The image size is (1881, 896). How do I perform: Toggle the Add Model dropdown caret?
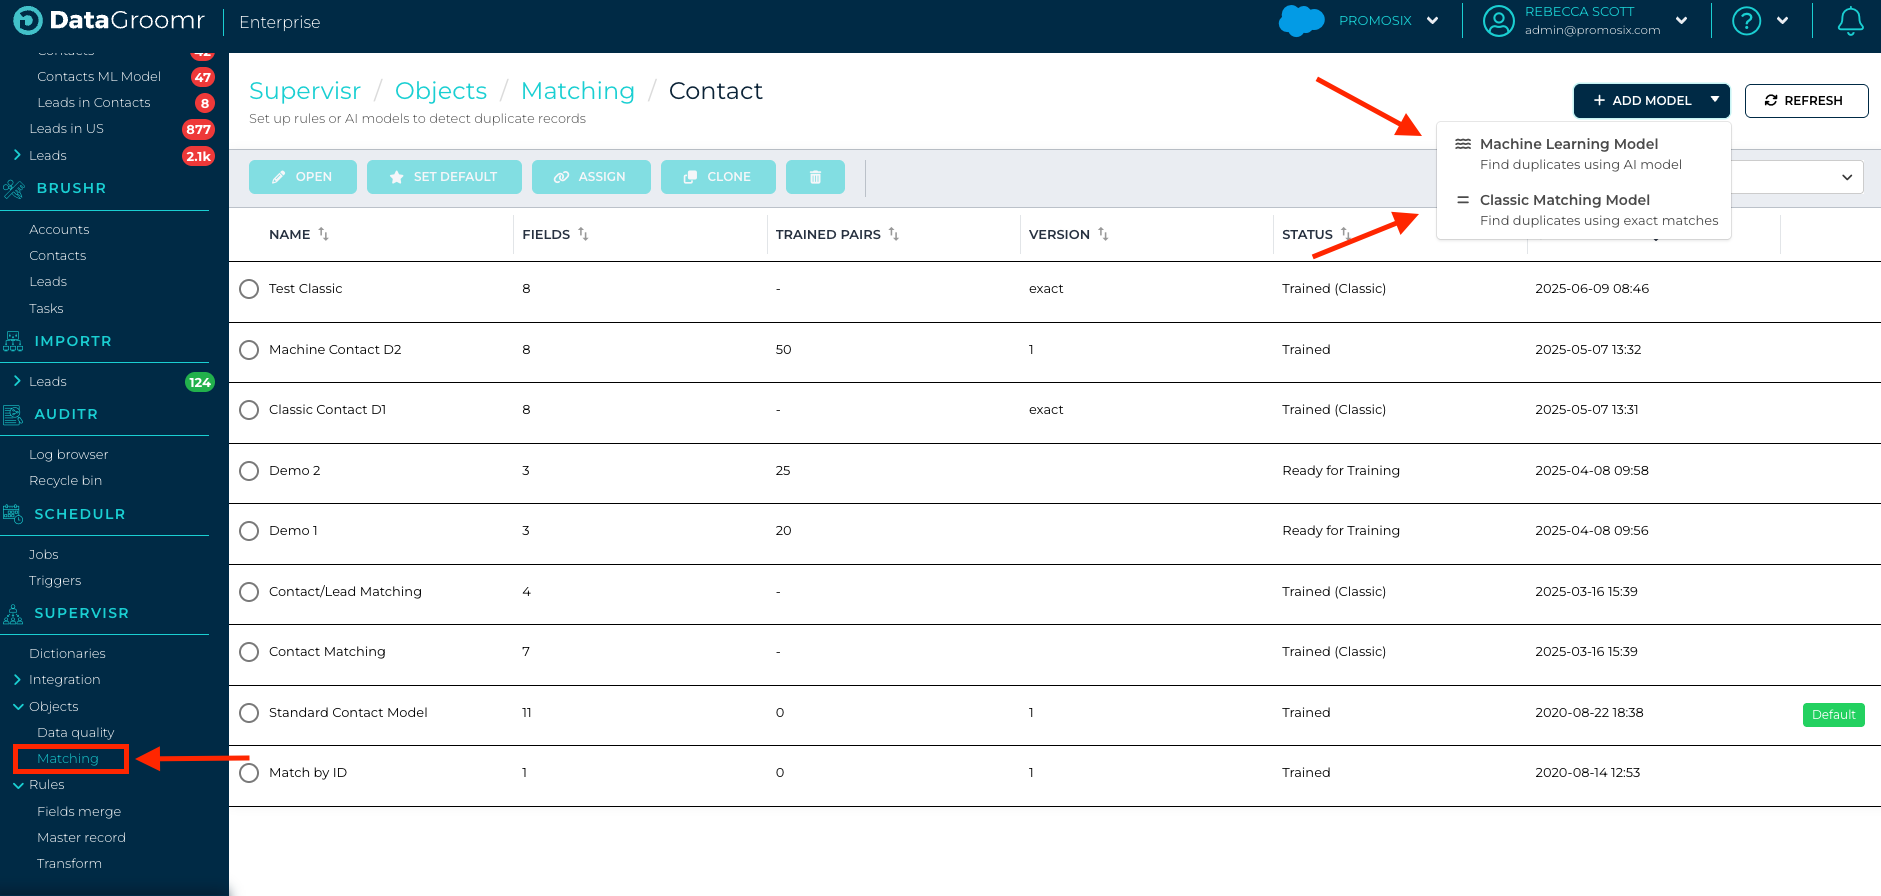pos(1715,100)
